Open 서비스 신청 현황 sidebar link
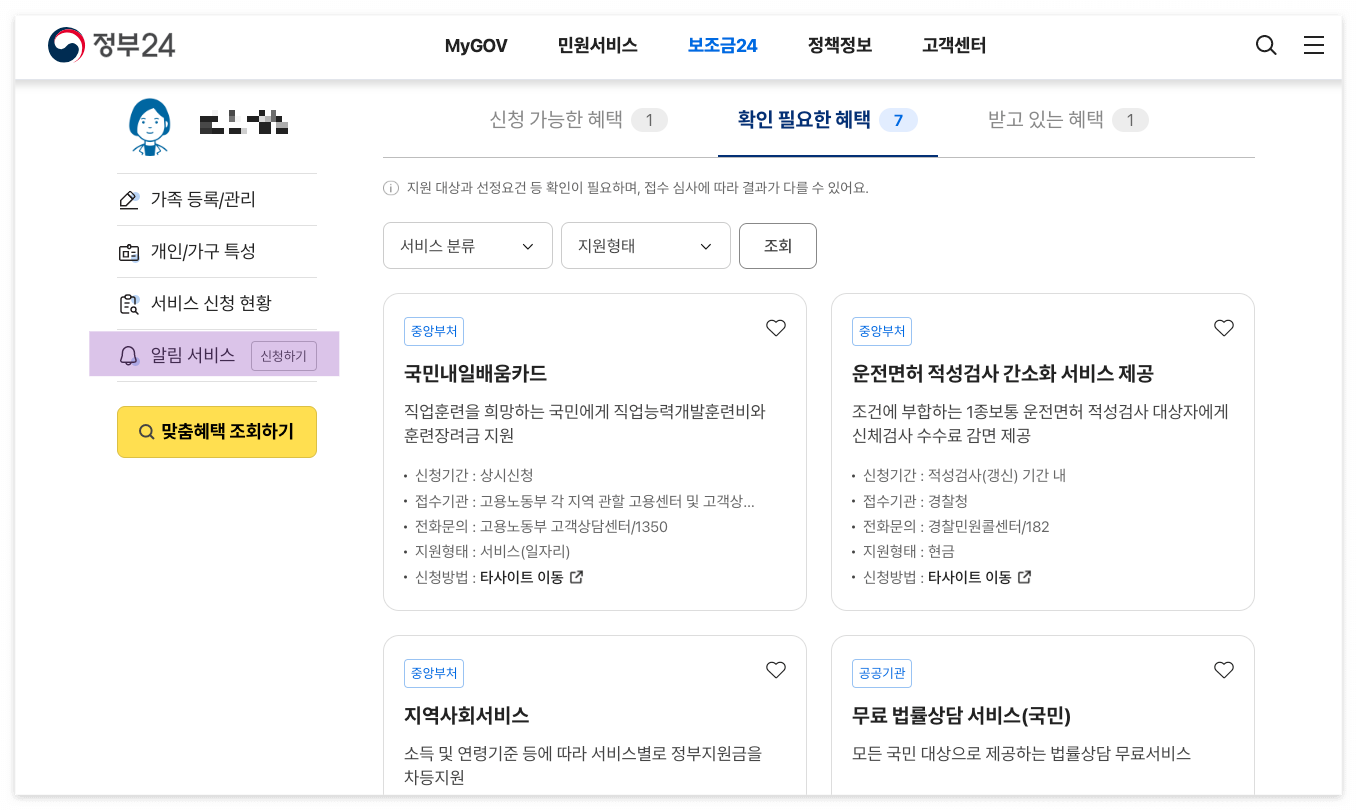The height and width of the screenshot is (810, 1357). click(211, 304)
